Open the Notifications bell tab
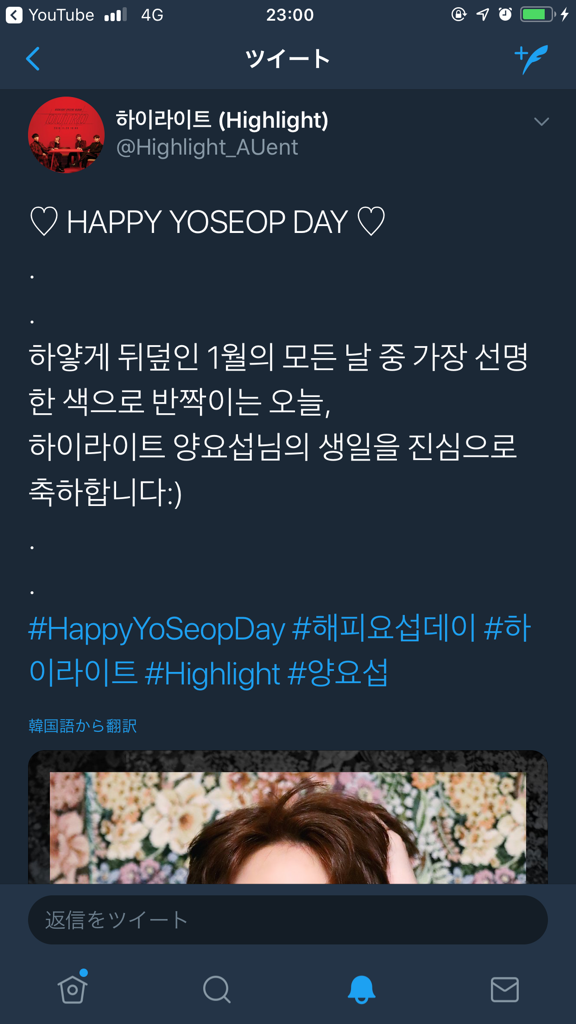This screenshot has height=1024, width=576. click(x=360, y=989)
